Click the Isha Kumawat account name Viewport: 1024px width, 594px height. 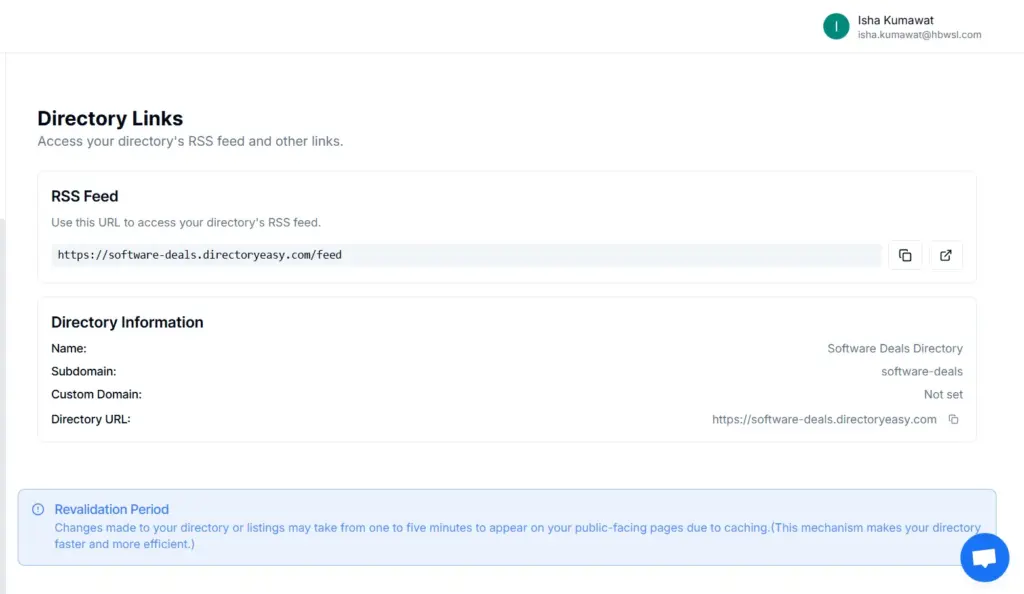[x=895, y=19]
